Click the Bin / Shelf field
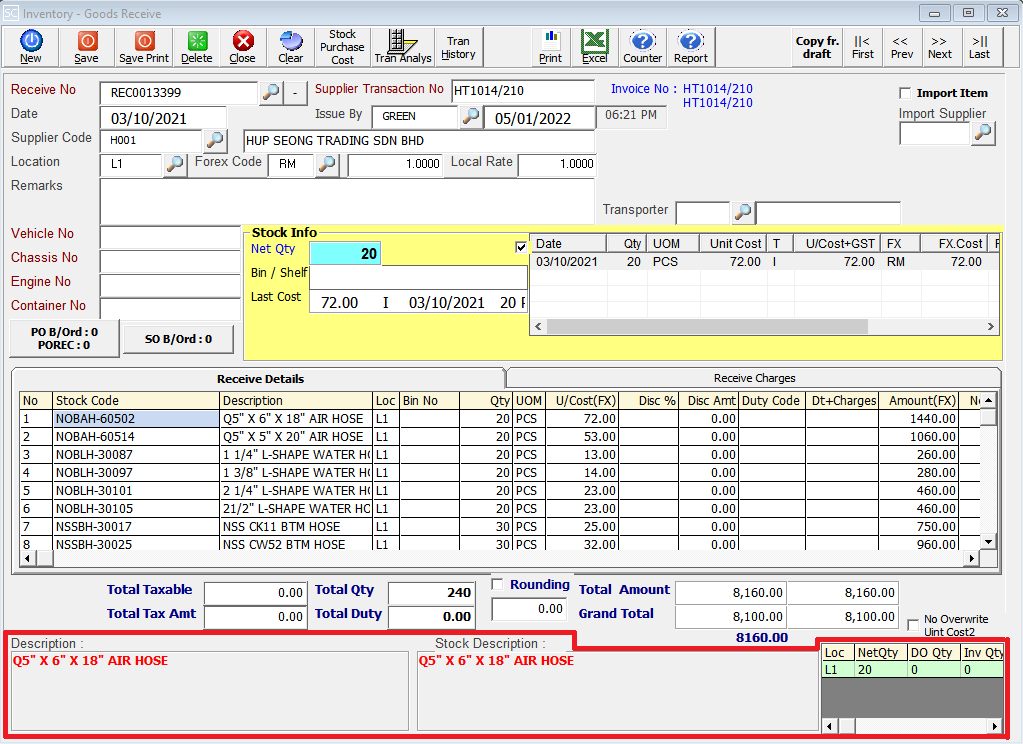This screenshot has height=744, width=1023. click(418, 277)
